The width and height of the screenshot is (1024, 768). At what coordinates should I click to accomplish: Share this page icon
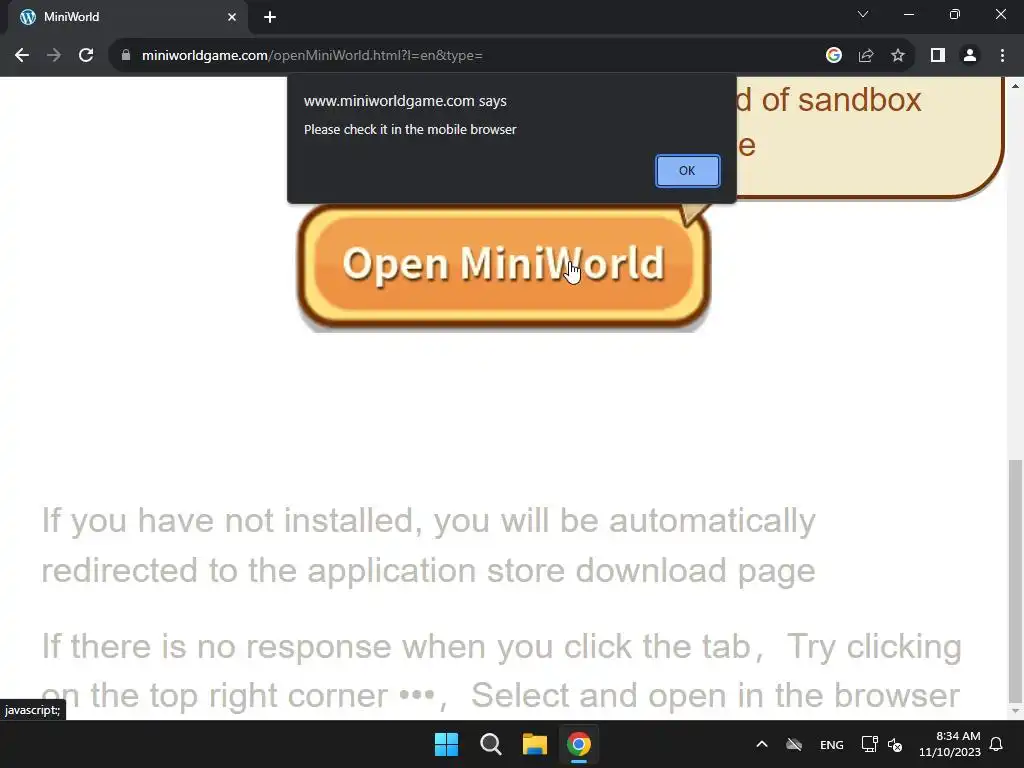866,56
